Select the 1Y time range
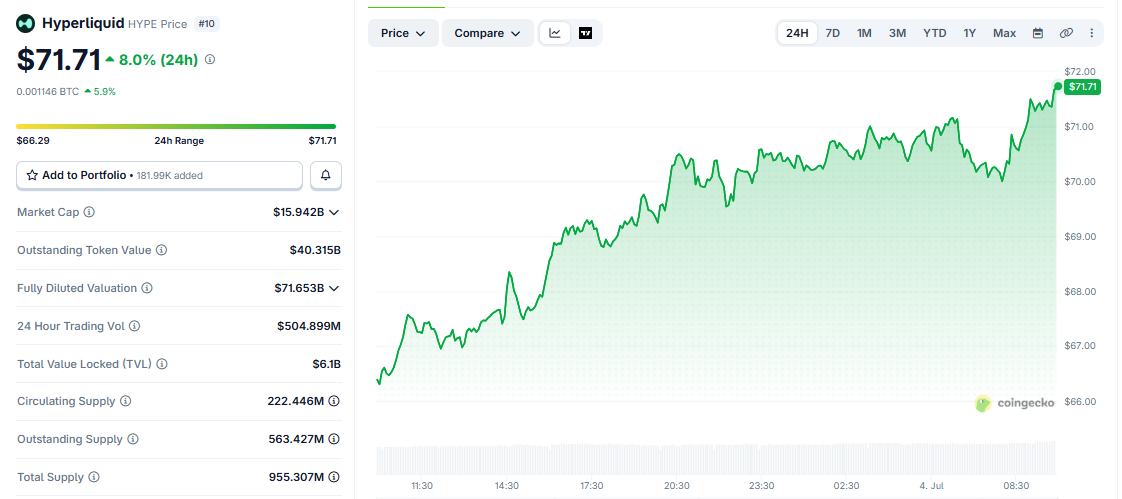The width and height of the screenshot is (1122, 499). coord(970,33)
